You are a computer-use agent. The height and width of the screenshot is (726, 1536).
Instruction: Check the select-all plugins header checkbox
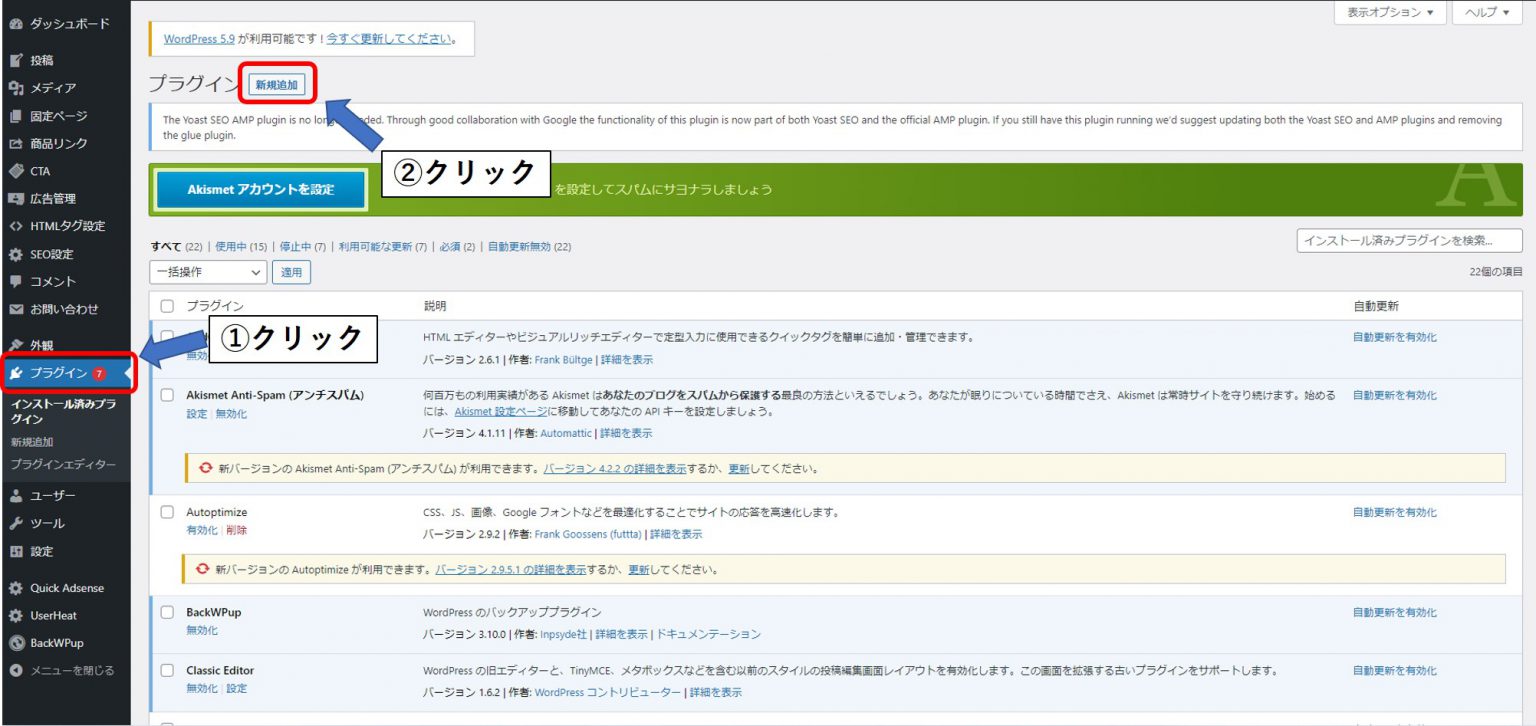(167, 306)
